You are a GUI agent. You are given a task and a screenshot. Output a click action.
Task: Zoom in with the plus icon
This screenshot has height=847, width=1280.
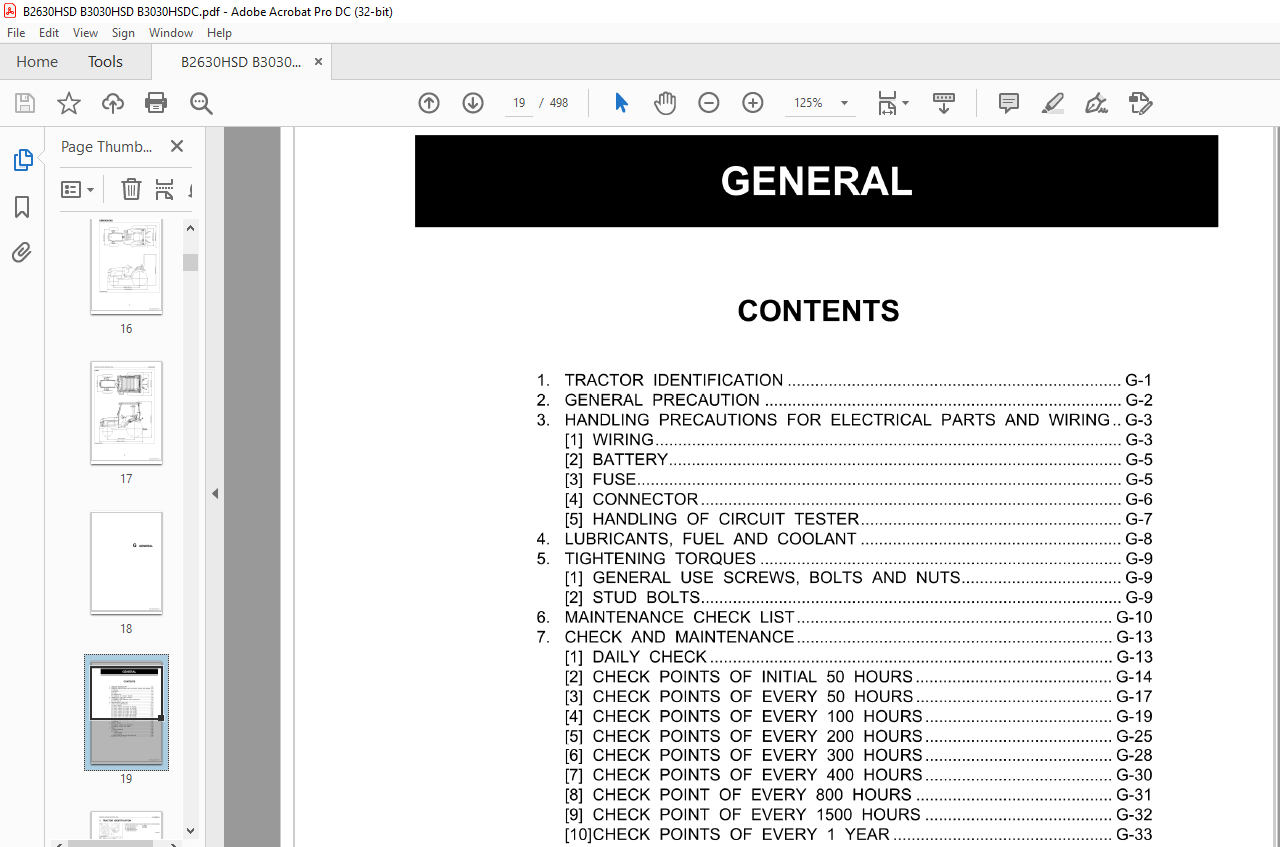(x=753, y=103)
